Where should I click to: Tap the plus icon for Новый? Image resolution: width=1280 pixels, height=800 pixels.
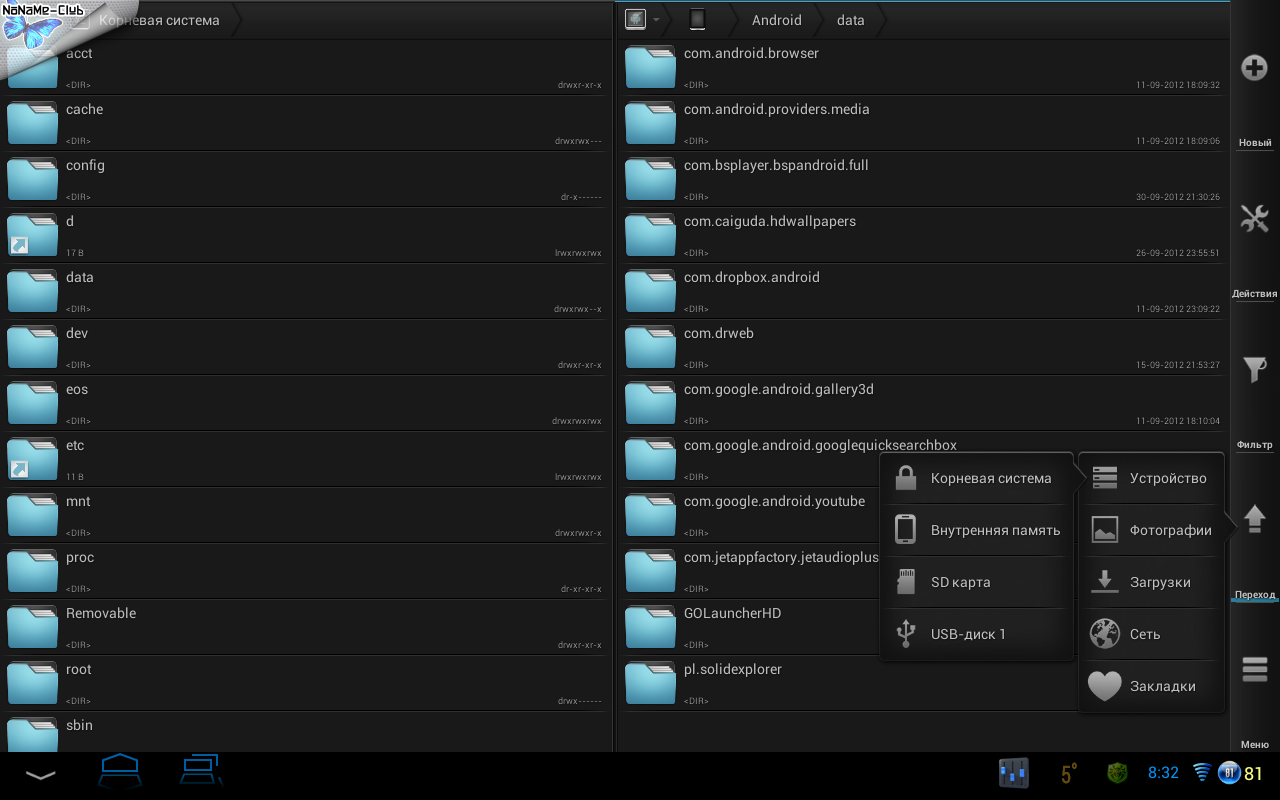tap(1254, 68)
